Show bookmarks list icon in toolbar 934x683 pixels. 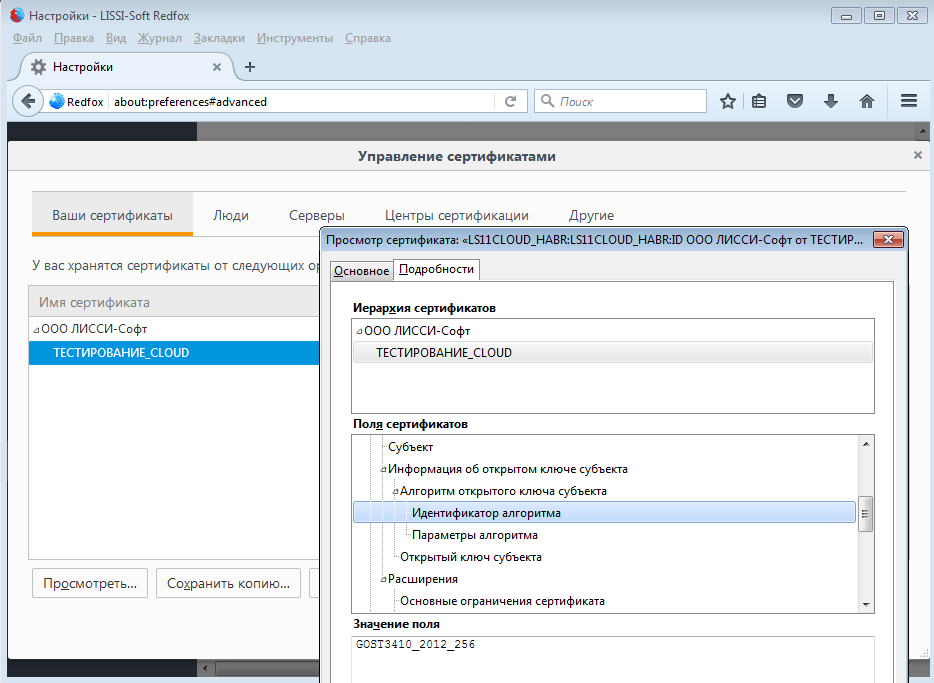759,101
